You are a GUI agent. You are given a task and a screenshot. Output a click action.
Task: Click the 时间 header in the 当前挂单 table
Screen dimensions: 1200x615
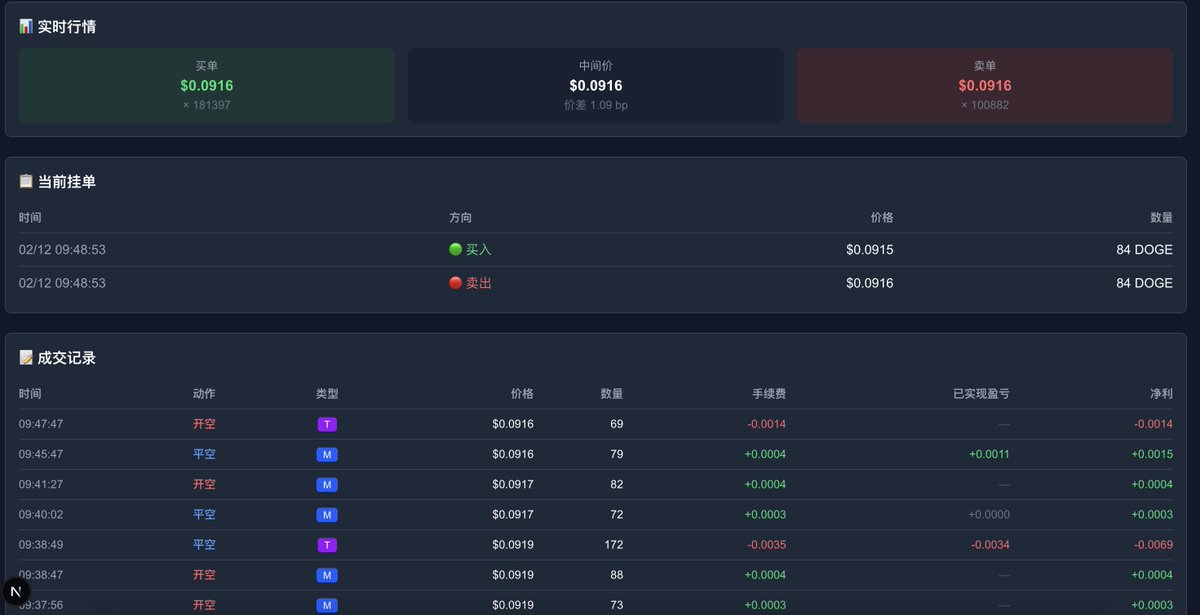point(30,217)
